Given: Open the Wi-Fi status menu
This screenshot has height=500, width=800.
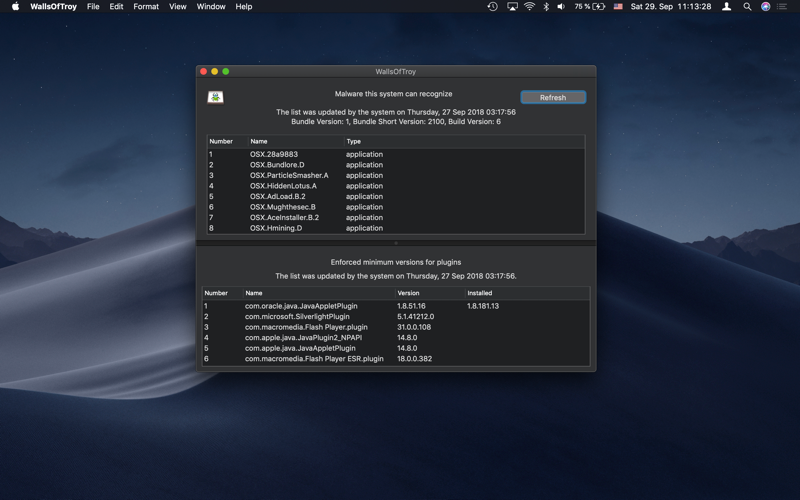Looking at the screenshot, I should coord(530,7).
